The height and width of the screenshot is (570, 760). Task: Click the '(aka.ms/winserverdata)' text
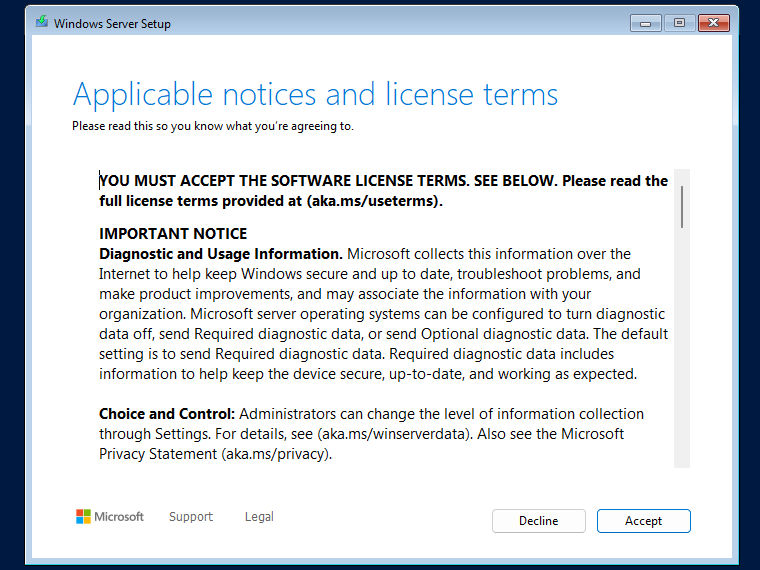pos(395,434)
